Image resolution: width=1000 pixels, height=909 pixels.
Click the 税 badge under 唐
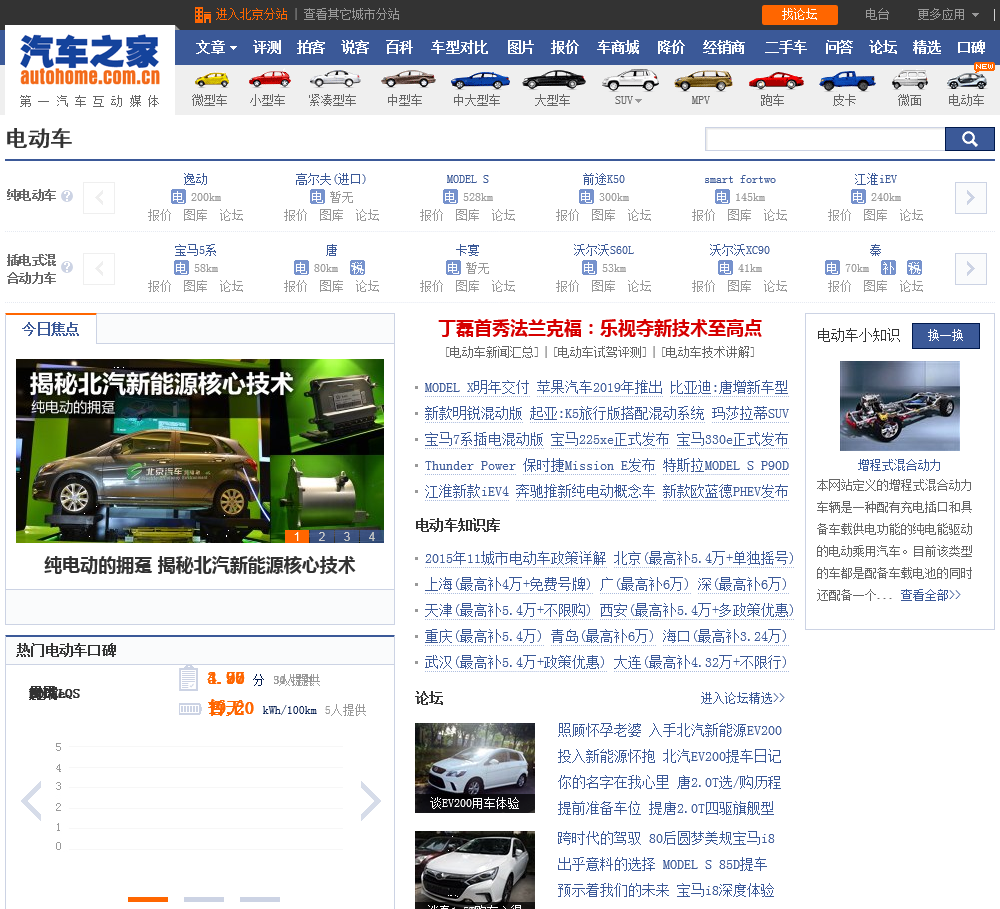[357, 268]
